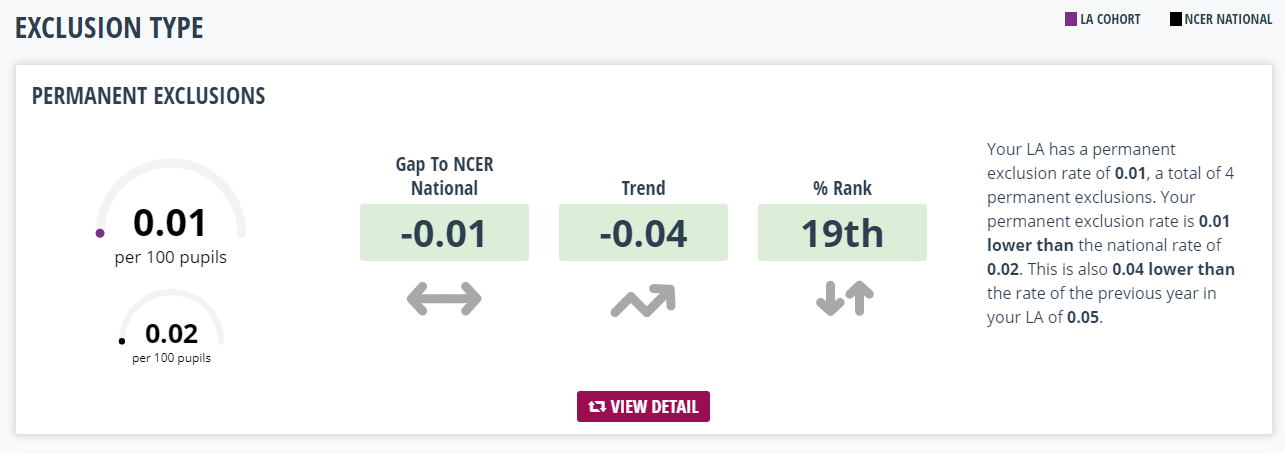This screenshot has height=453, width=1285.
Task: Click the Exclusion Type section heading
Action: click(109, 27)
